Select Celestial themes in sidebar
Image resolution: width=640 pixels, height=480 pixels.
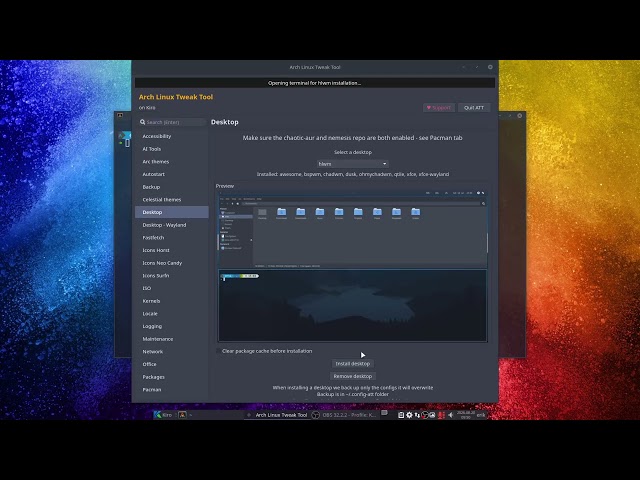coord(171,200)
